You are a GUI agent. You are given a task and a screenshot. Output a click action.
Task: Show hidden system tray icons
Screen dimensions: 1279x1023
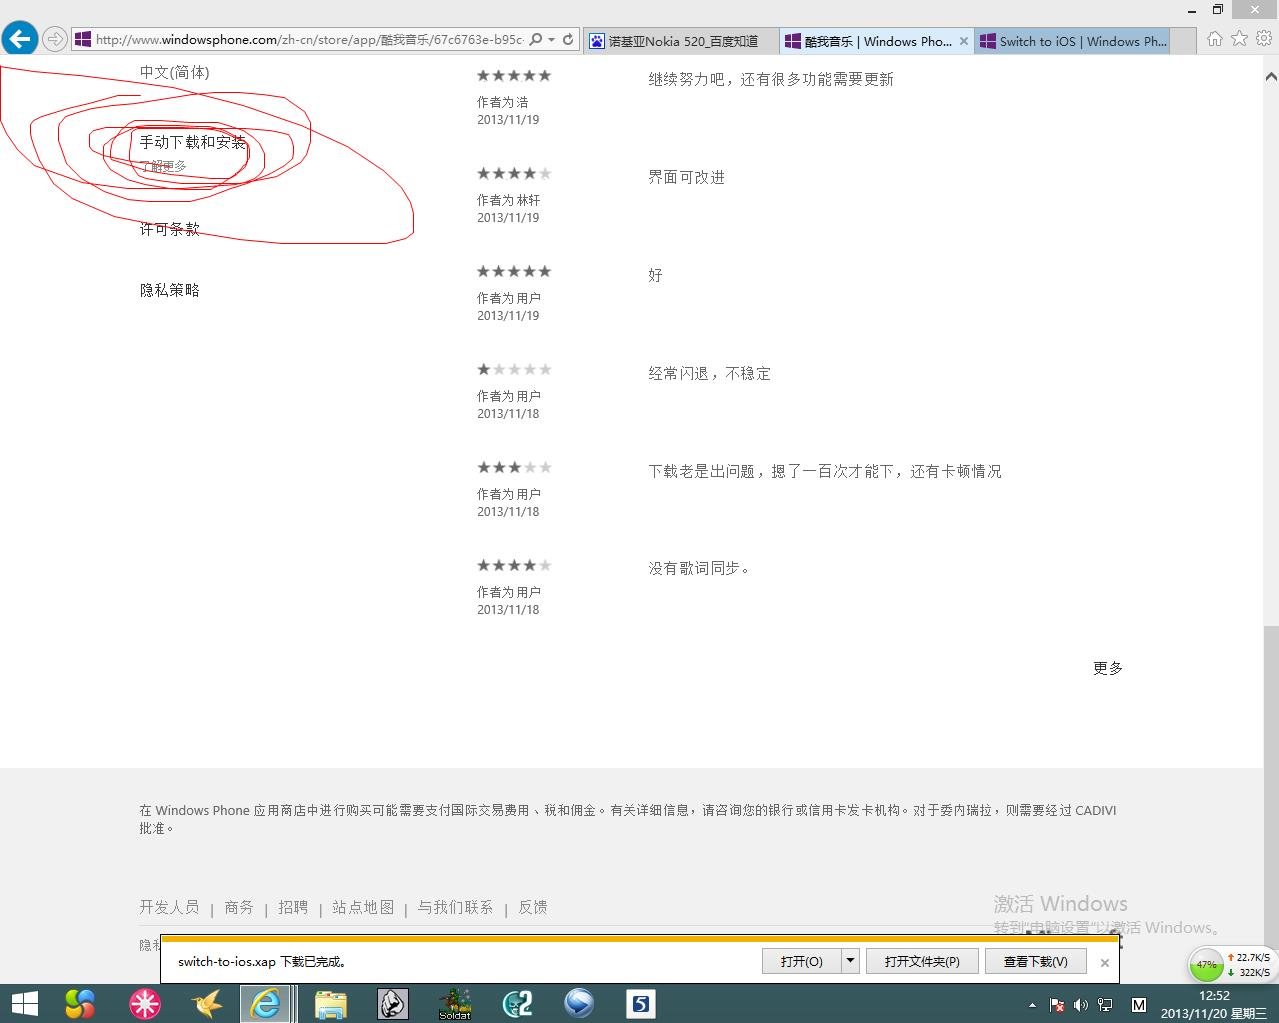pos(1032,1005)
